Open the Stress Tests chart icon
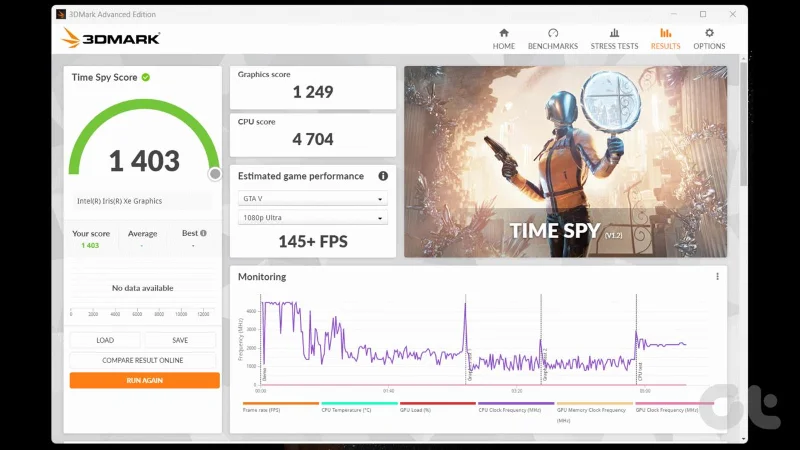 tap(614, 33)
